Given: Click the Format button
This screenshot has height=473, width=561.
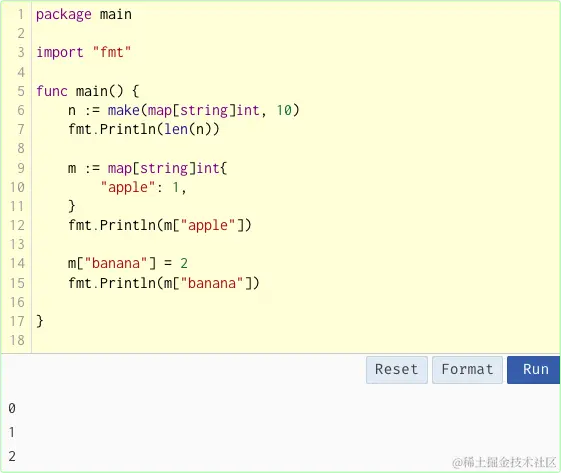Looking at the screenshot, I should click(467, 370).
